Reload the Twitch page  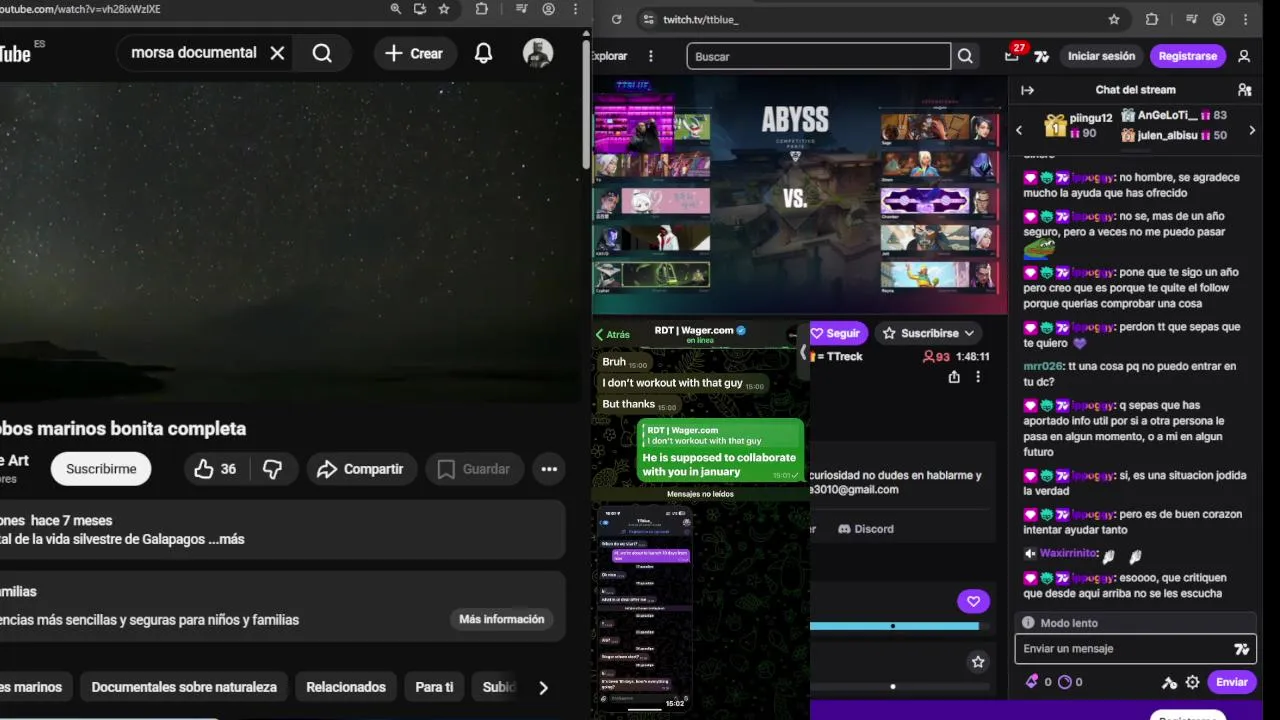click(616, 19)
